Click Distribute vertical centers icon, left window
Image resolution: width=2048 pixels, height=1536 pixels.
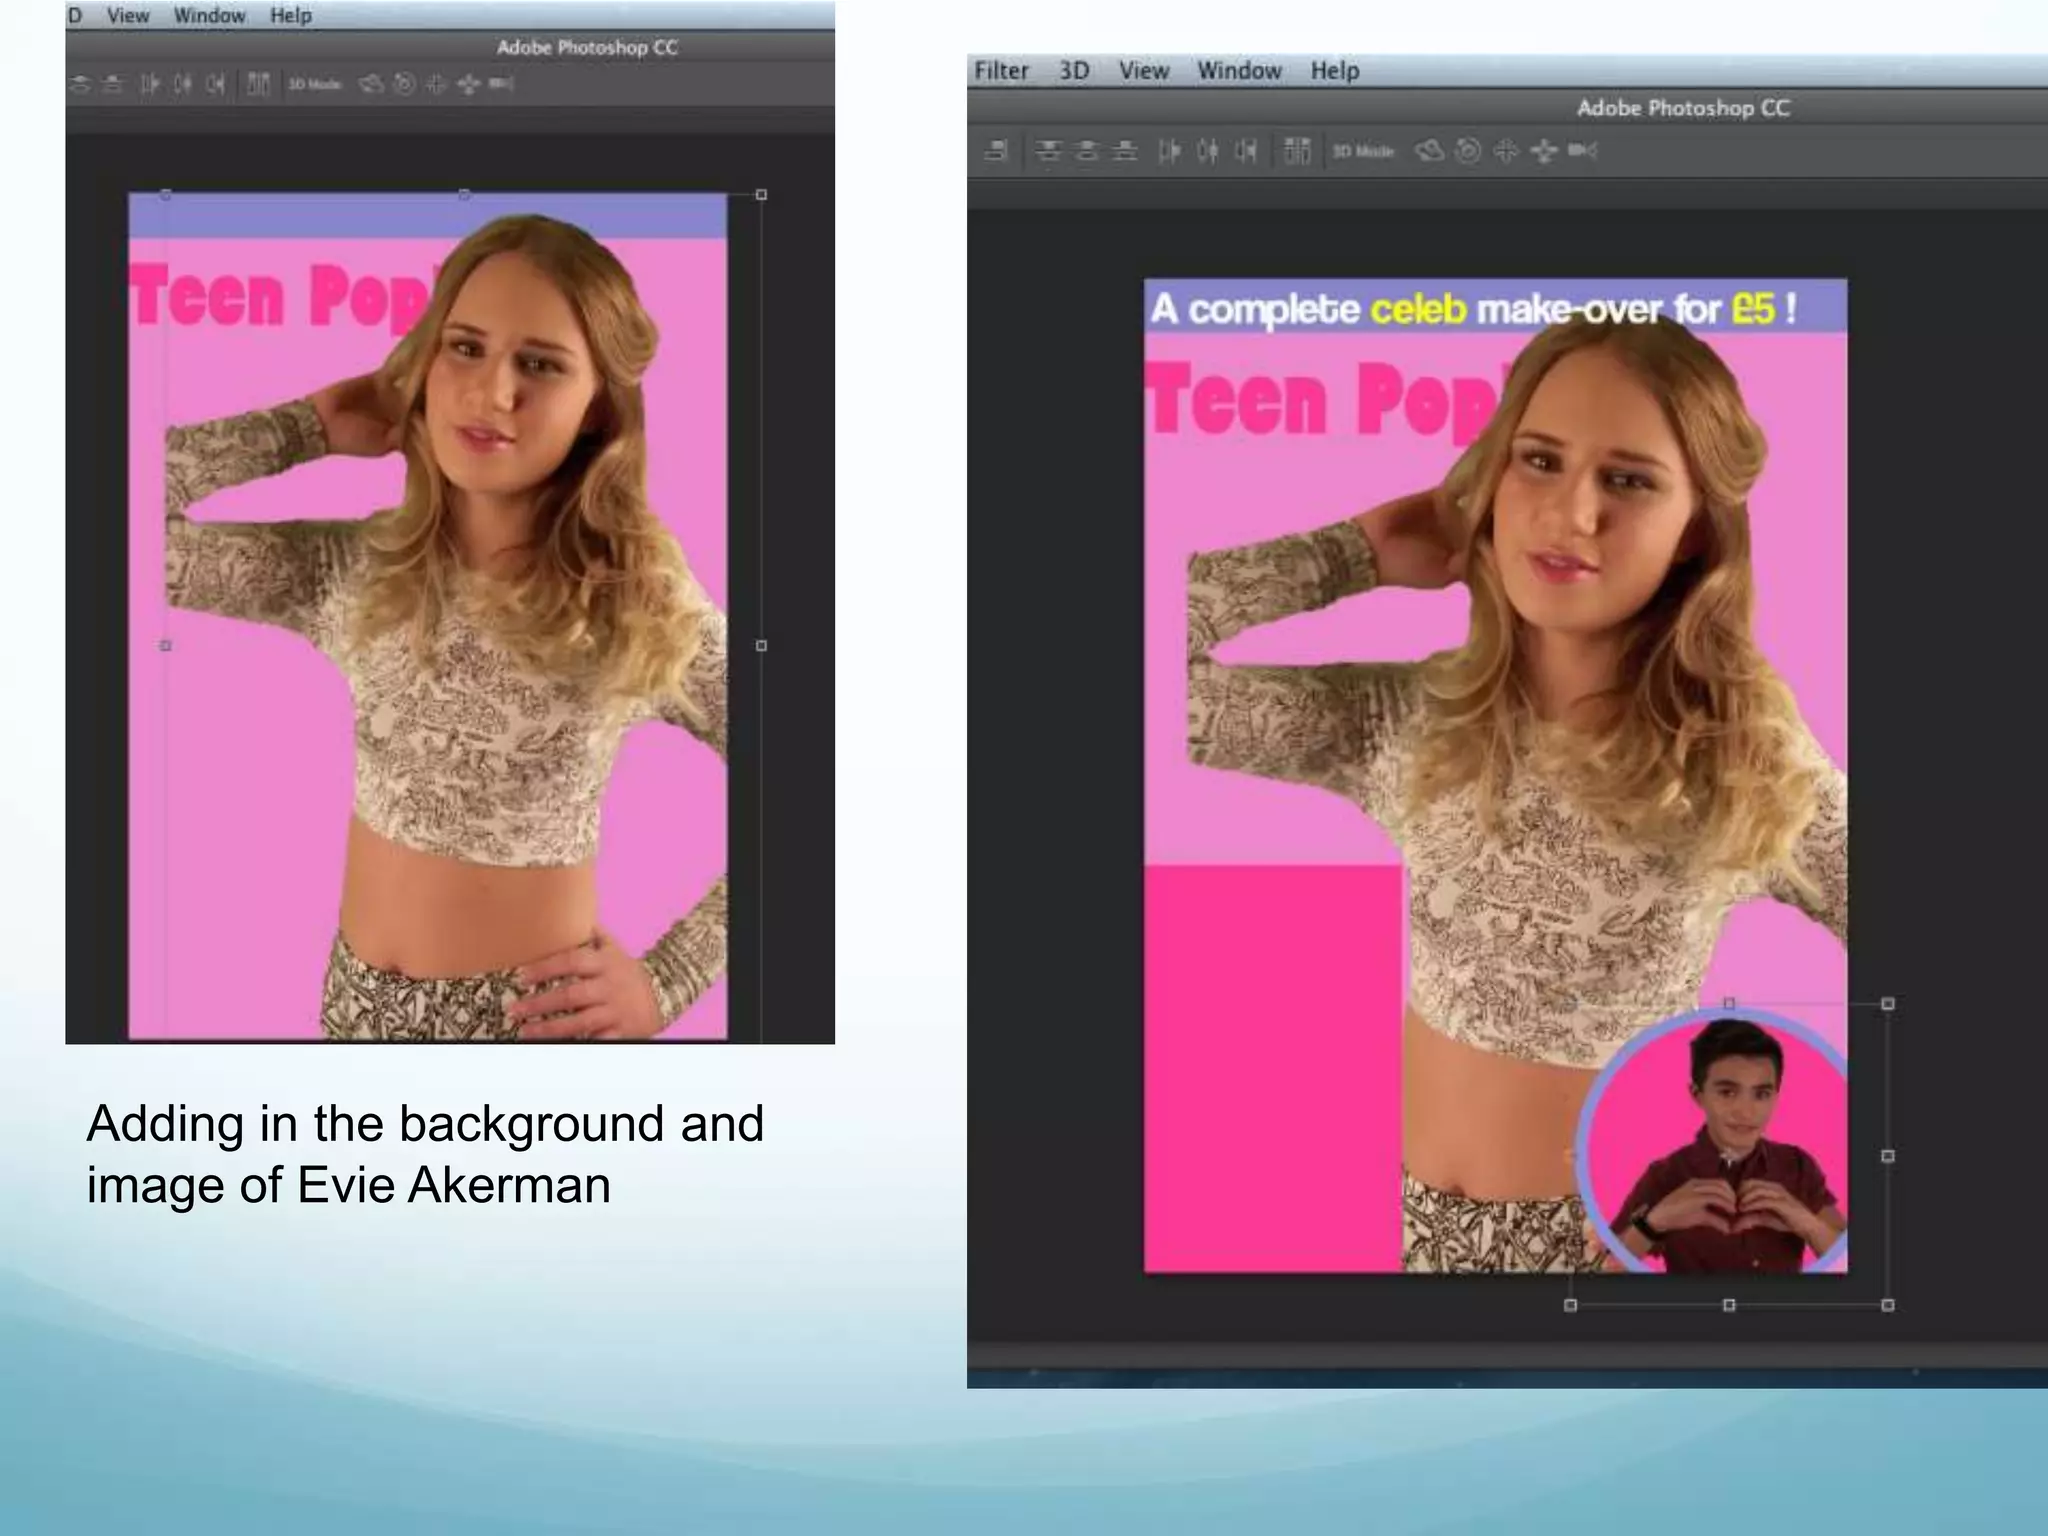point(81,84)
